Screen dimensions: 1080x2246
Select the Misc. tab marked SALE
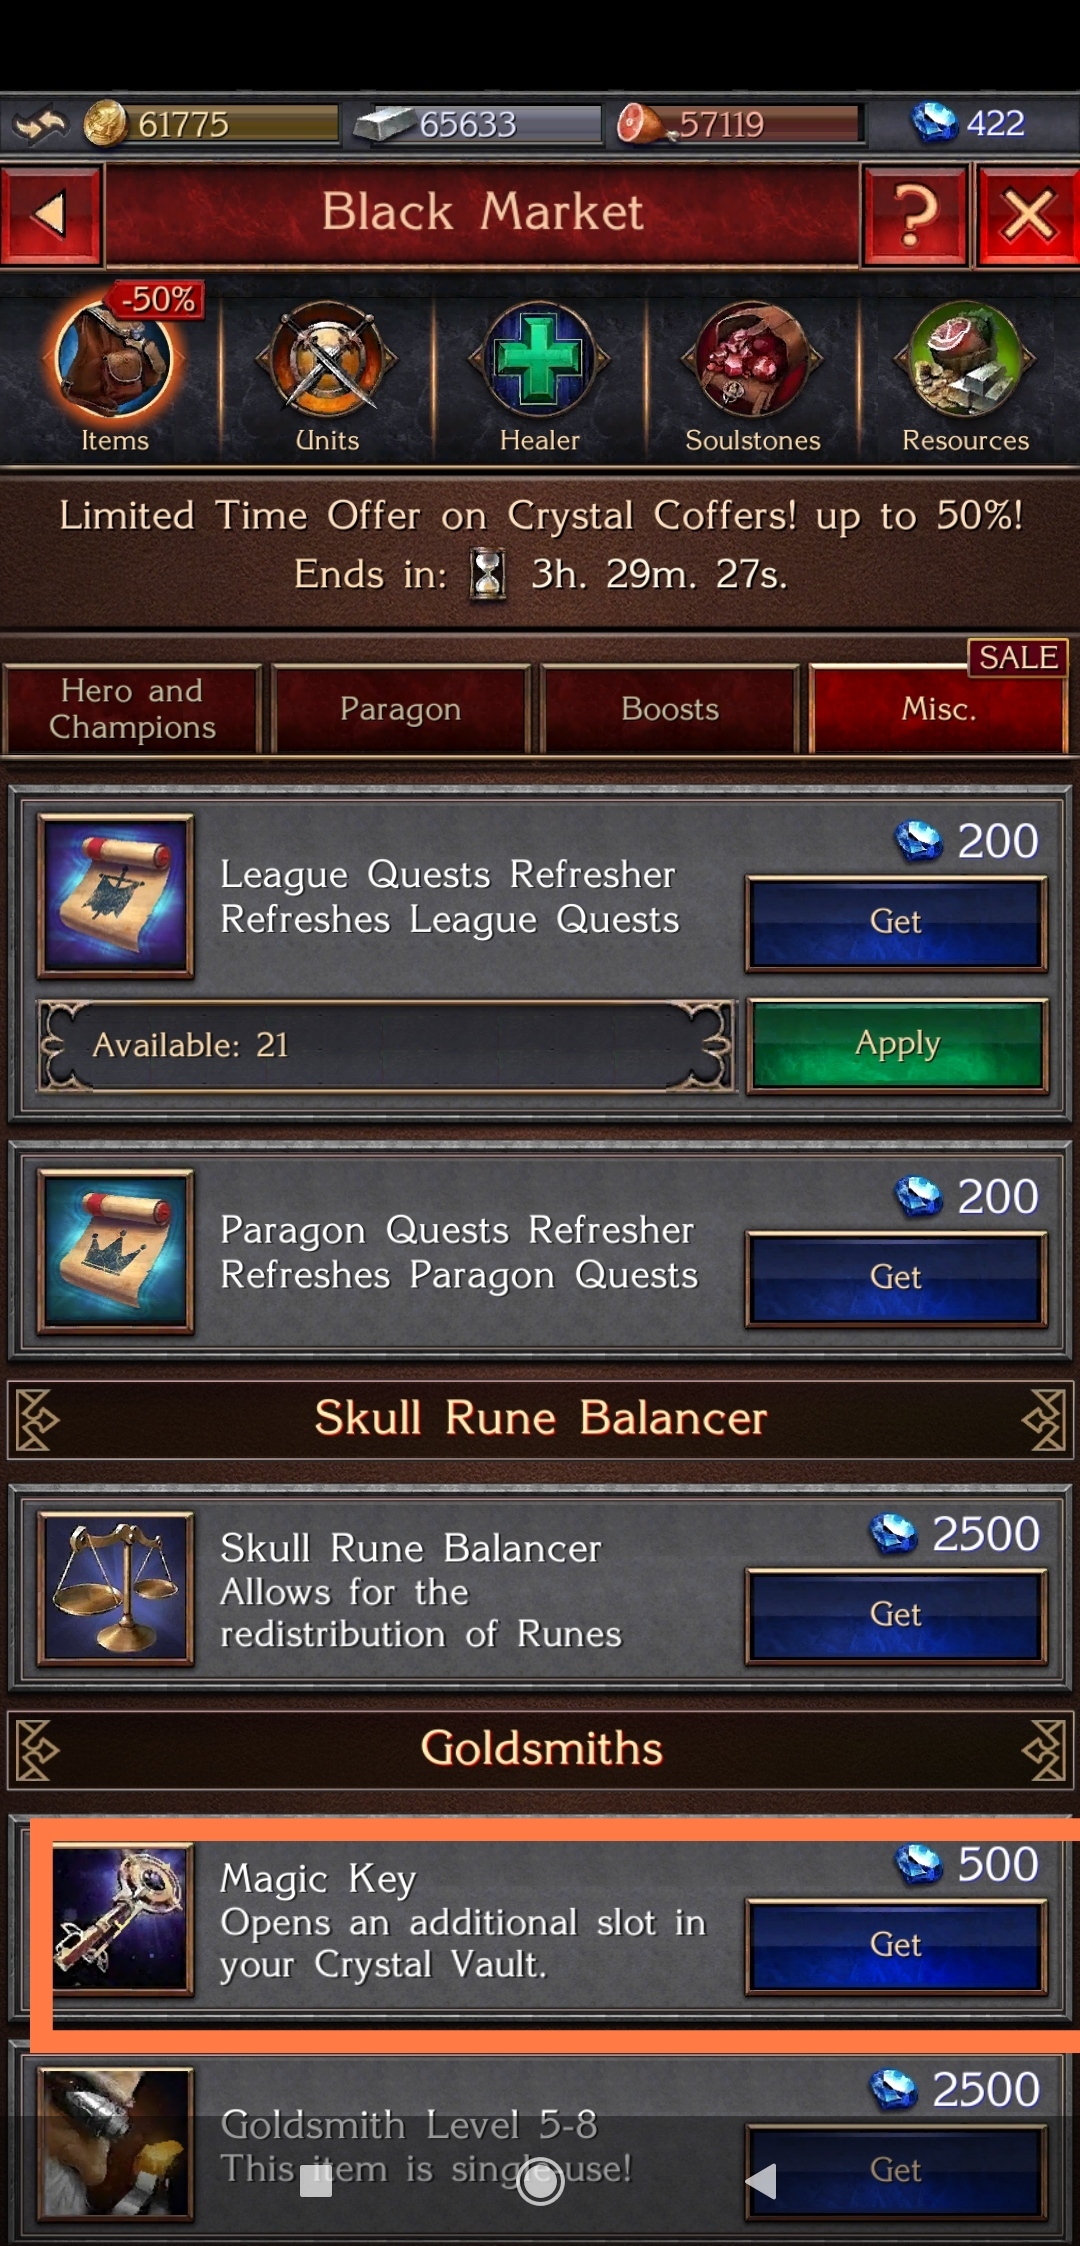pyautogui.click(x=938, y=709)
